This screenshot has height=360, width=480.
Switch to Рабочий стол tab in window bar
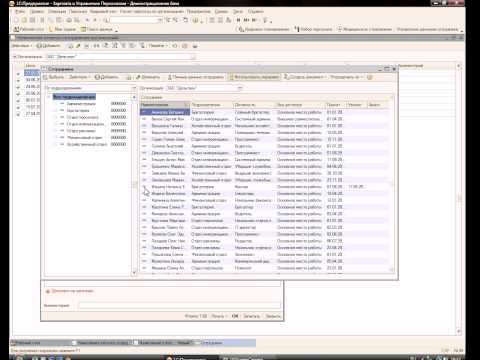click(40, 342)
